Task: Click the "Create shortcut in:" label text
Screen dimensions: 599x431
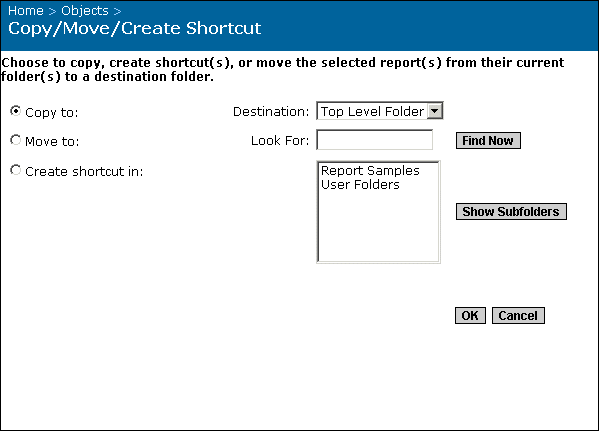Action: (84, 171)
